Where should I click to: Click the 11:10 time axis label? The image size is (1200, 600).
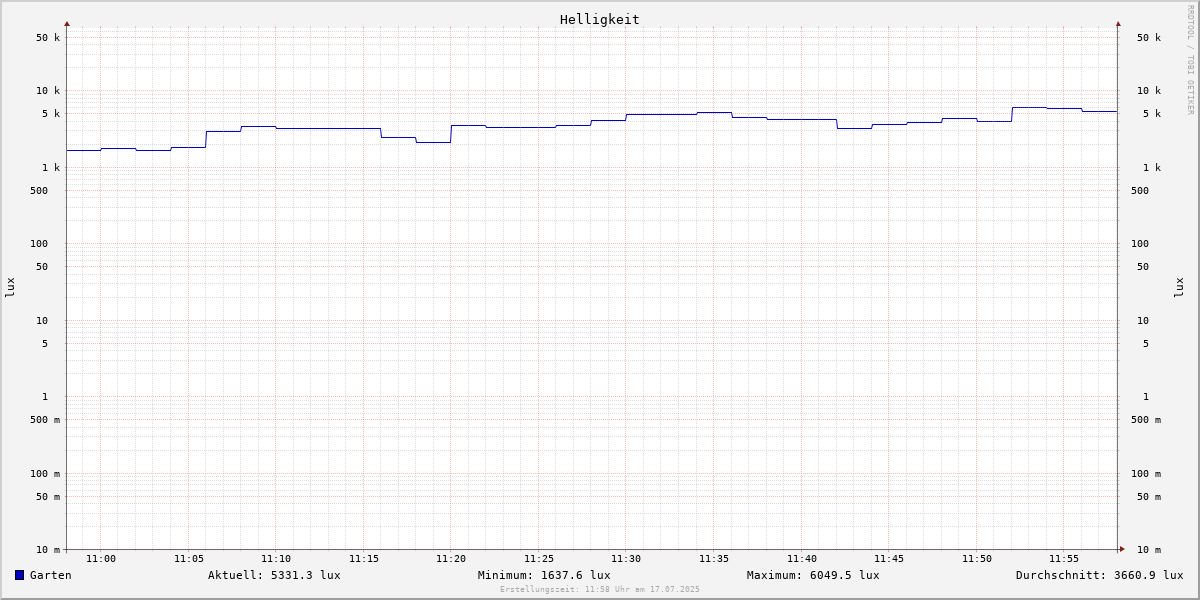click(276, 559)
